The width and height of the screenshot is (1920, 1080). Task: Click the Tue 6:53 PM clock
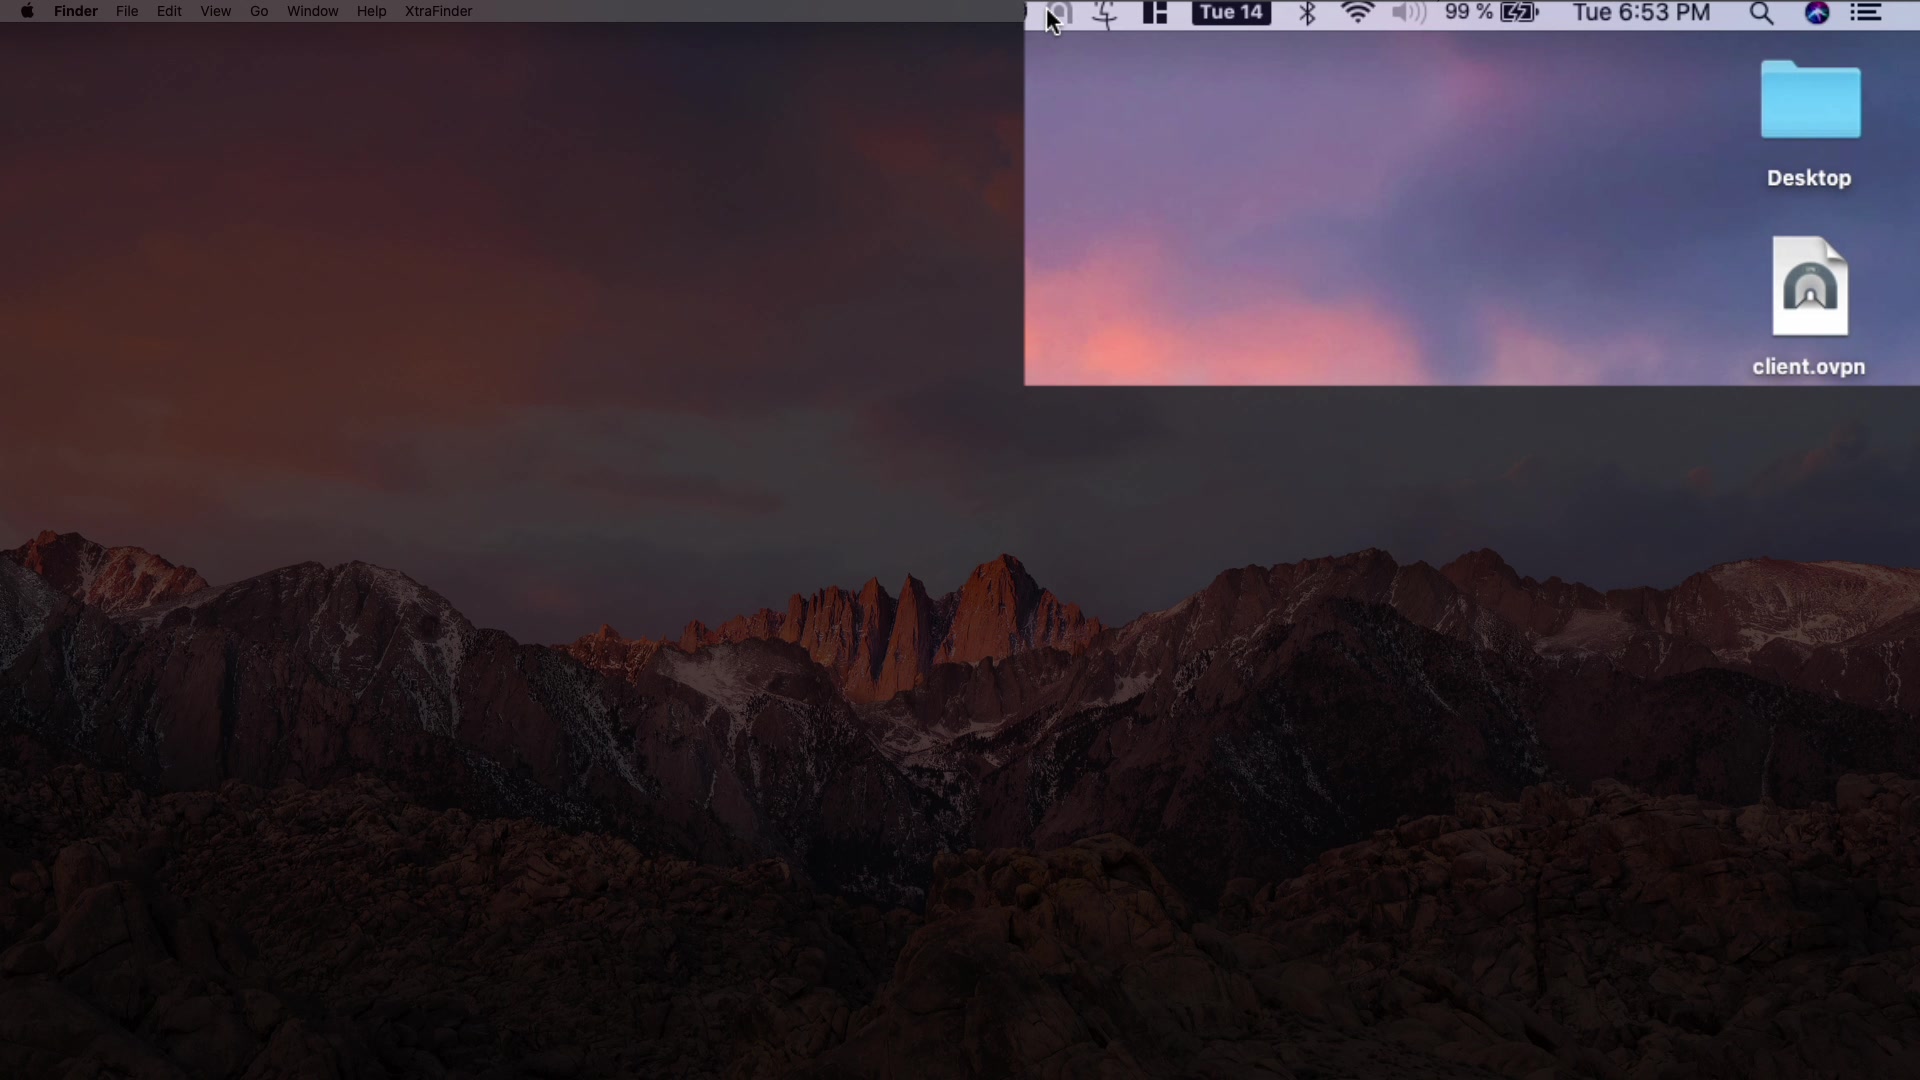tap(1641, 13)
